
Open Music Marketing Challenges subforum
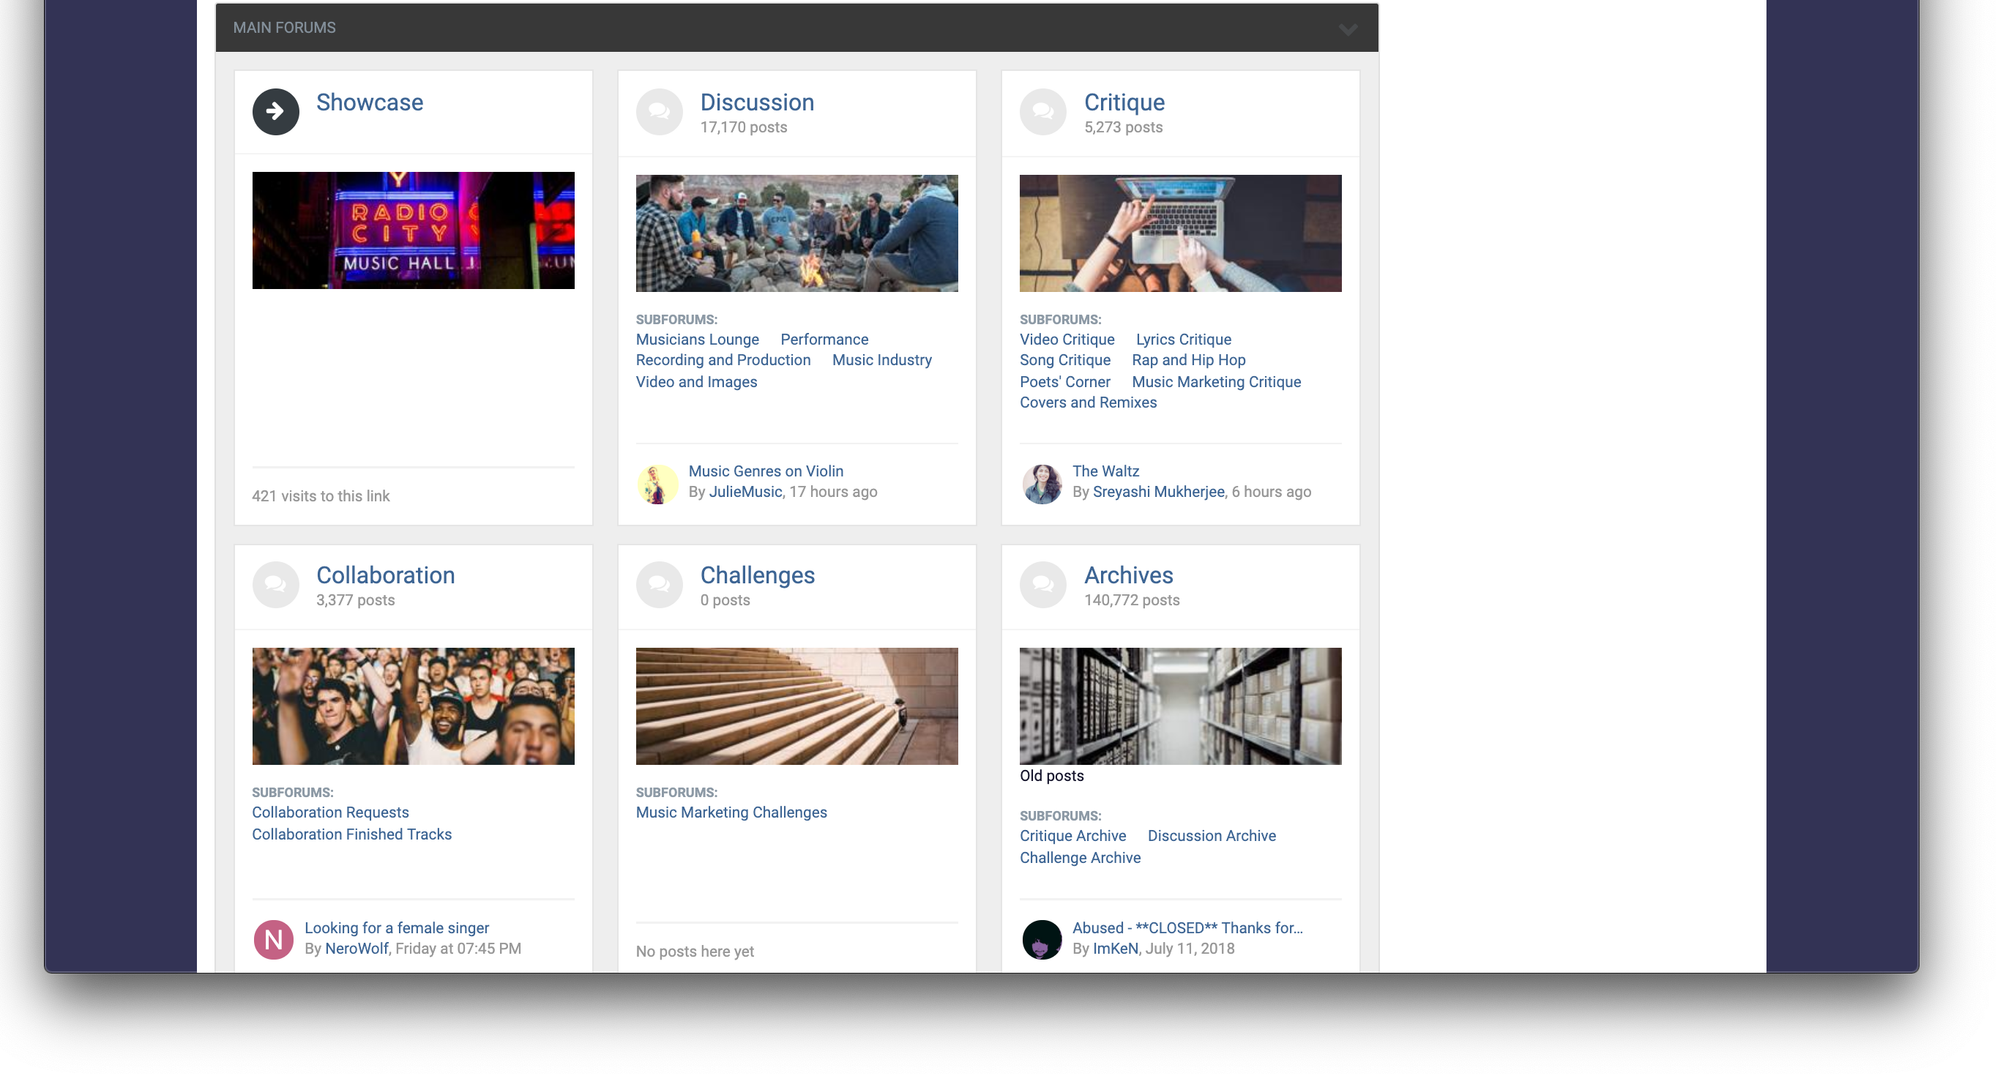[731, 813]
